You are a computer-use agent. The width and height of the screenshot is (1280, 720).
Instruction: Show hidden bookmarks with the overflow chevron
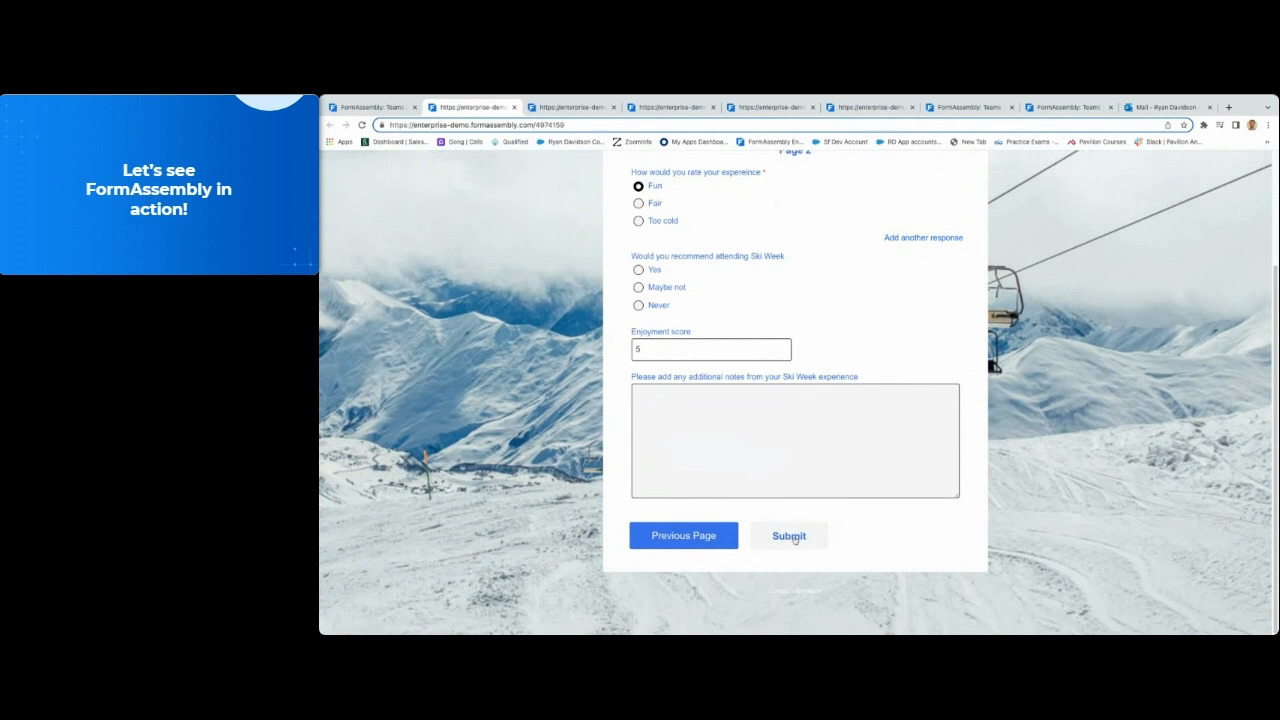(1266, 142)
